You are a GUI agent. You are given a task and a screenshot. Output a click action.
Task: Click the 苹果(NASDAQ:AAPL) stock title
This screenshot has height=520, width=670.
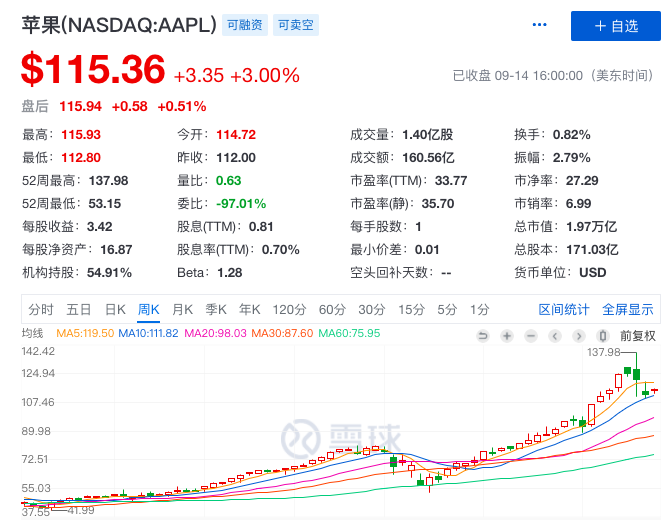tap(119, 25)
